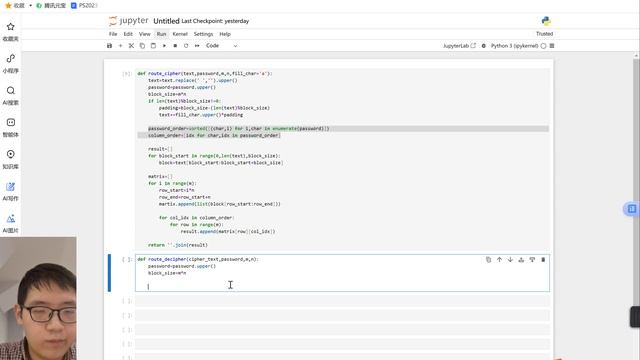Open the notebook in JupyterLab
Screen dimensions: 640x360
click(x=459, y=46)
